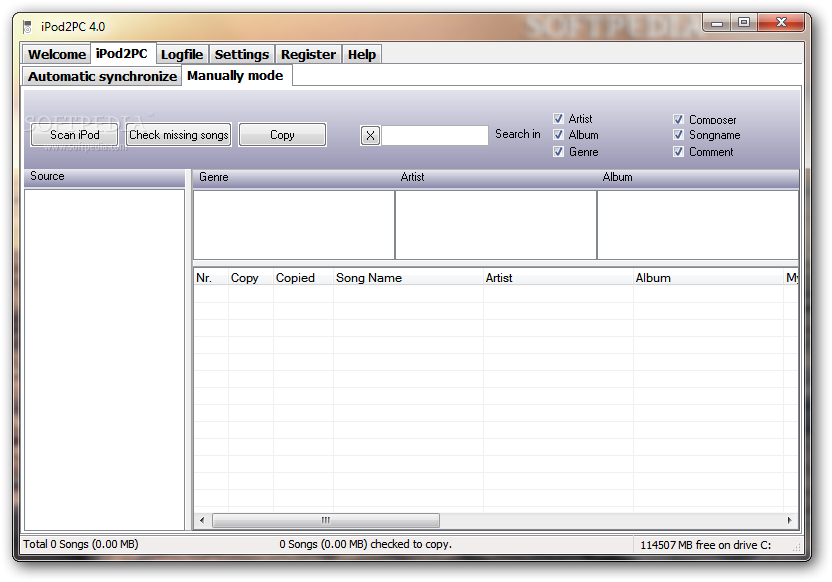This screenshot has width=832, height=582.
Task: Click the Source panel header
Action: (x=105, y=177)
